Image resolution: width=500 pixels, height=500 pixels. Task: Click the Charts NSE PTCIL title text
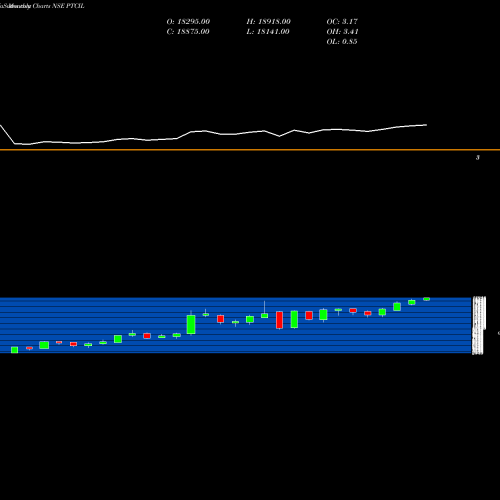[x=58, y=6]
